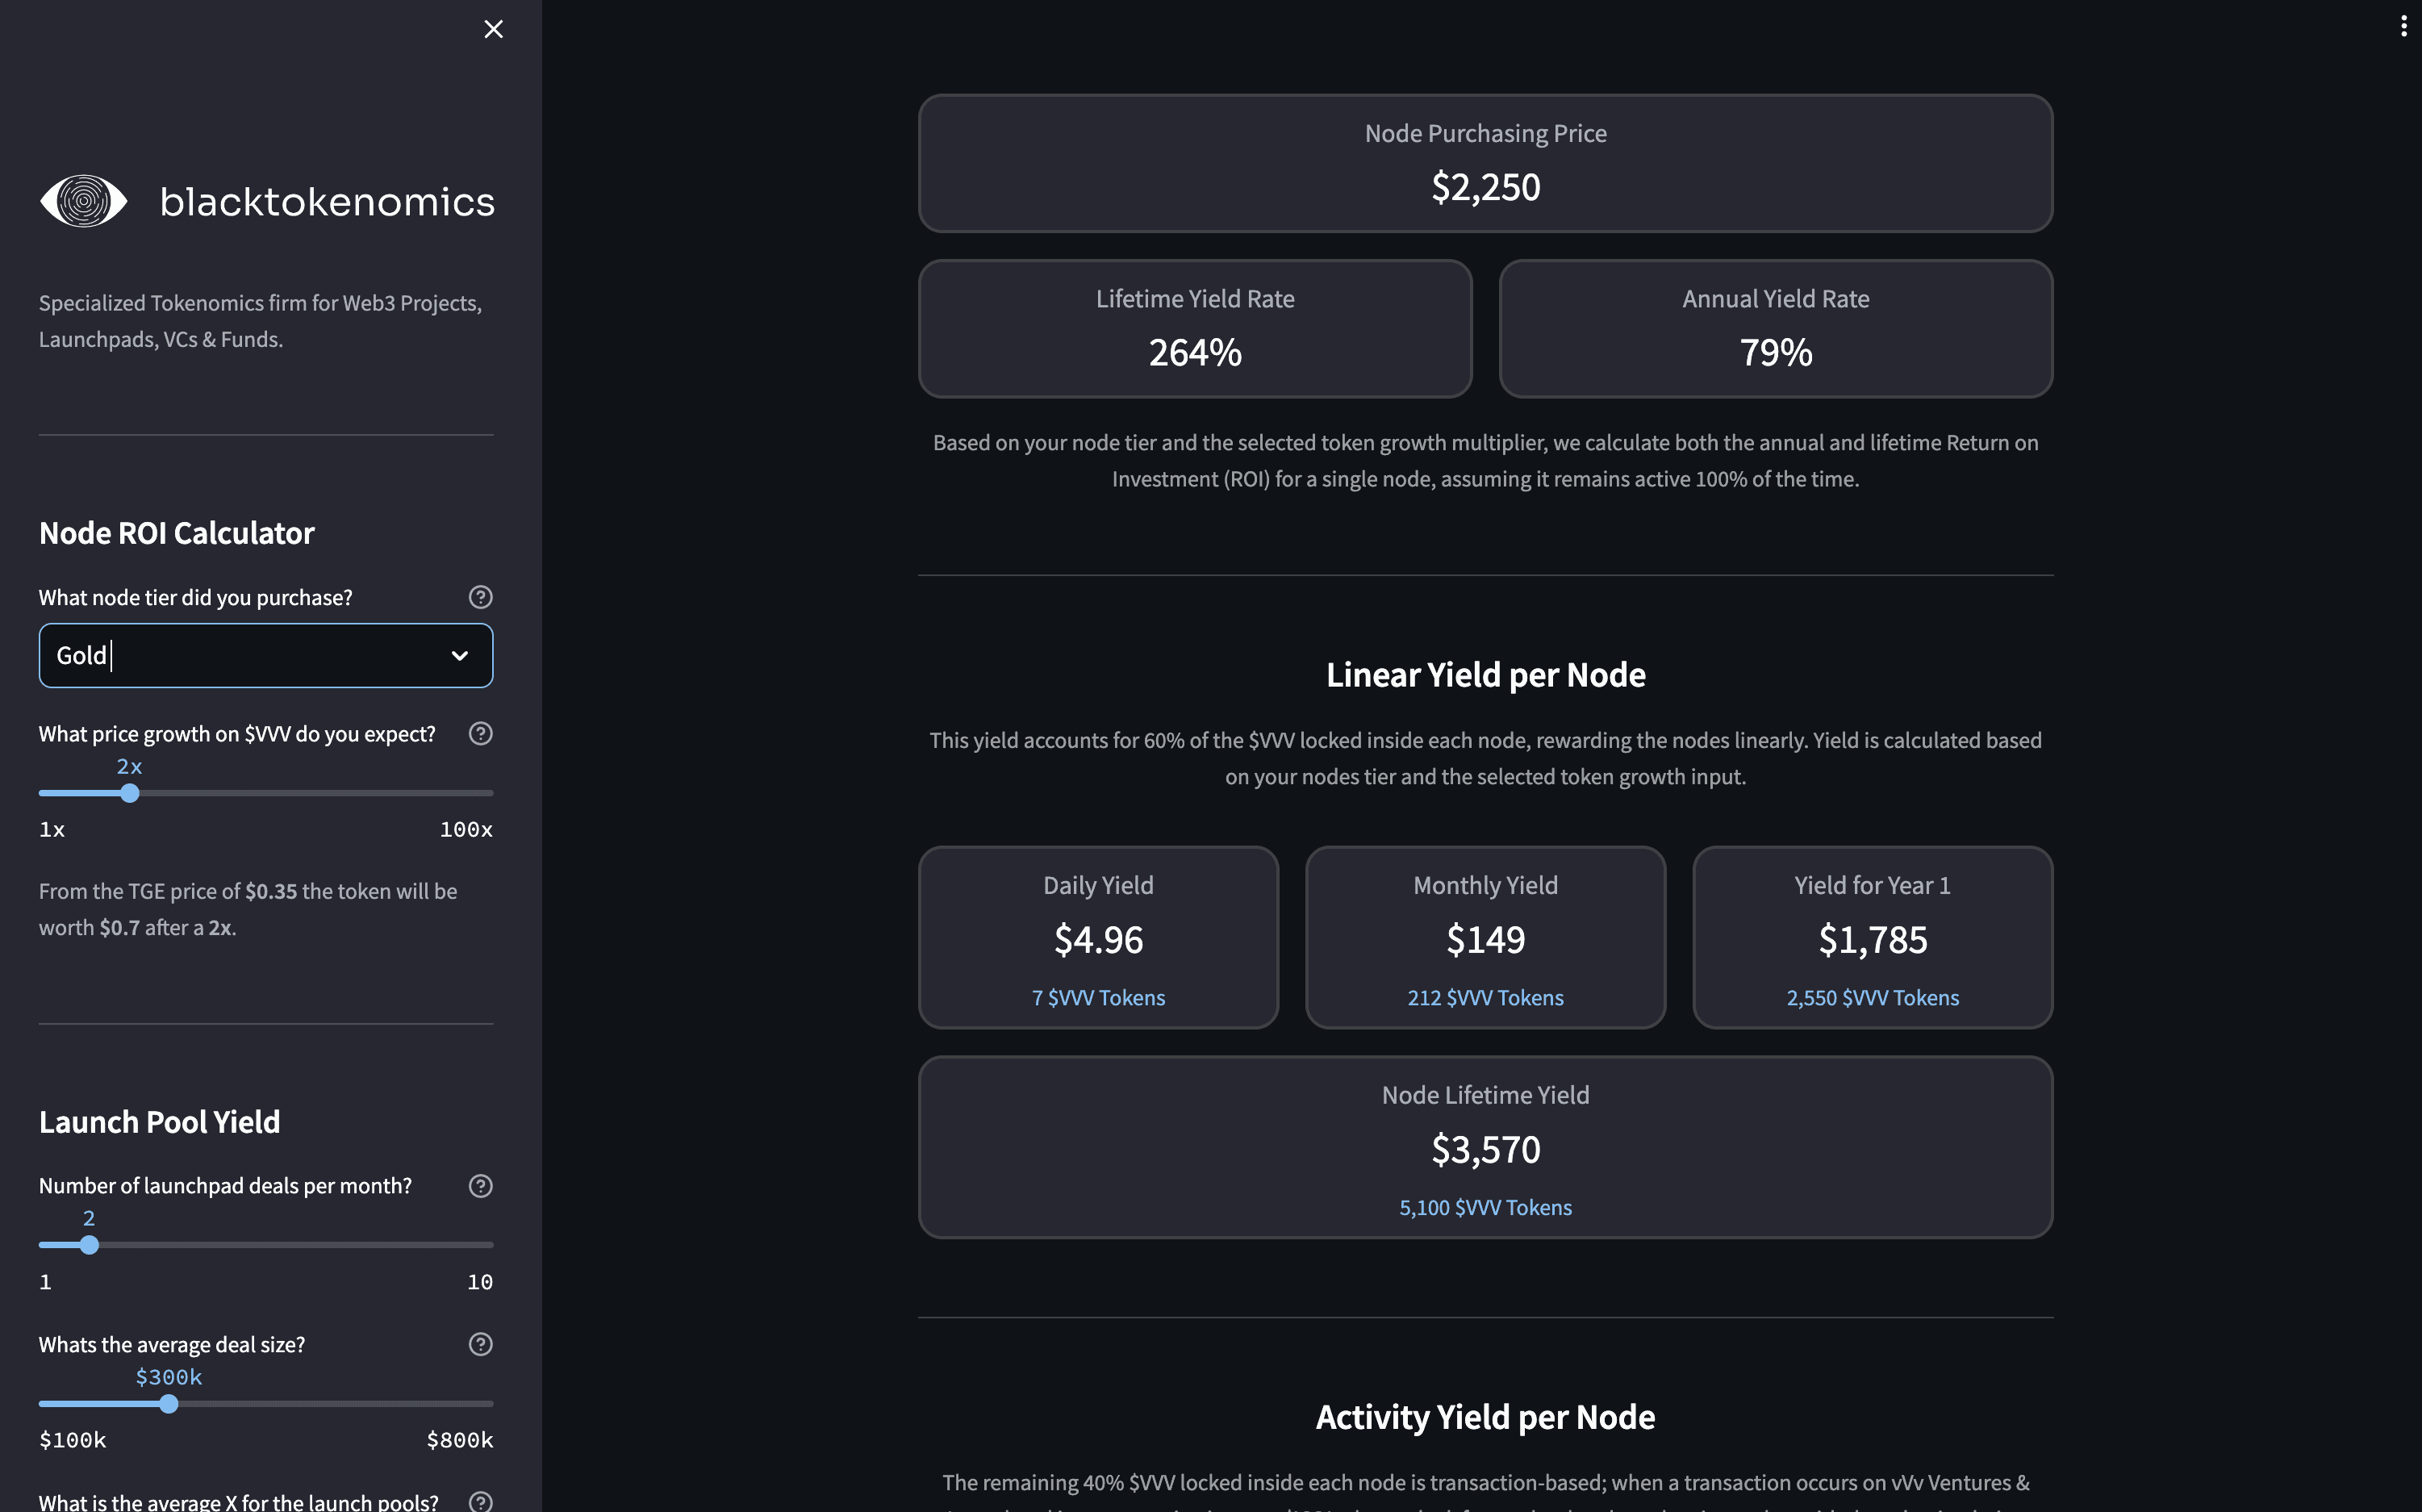Adjust the $VVV price growth slider handle

pos(129,793)
